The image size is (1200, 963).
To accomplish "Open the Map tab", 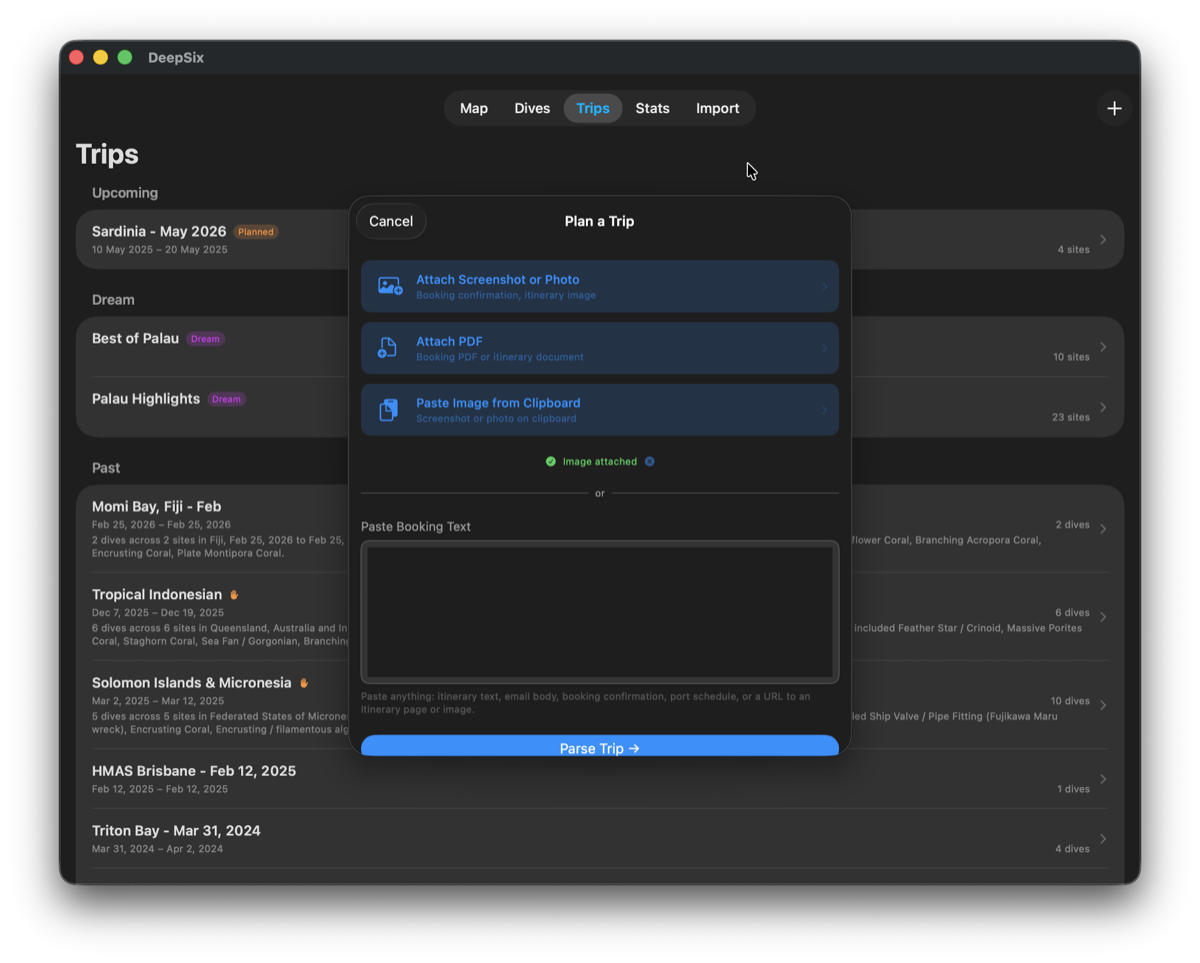I will pyautogui.click(x=474, y=108).
